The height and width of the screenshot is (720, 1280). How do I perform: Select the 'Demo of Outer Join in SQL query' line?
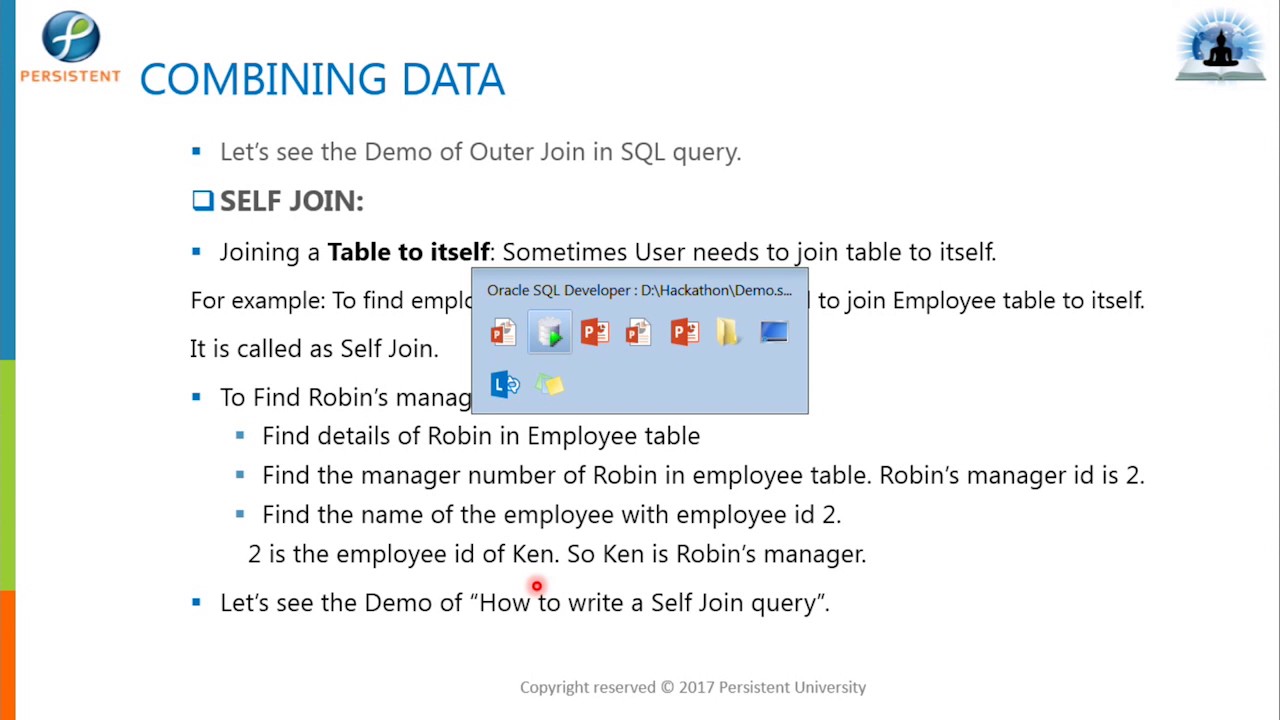point(480,152)
